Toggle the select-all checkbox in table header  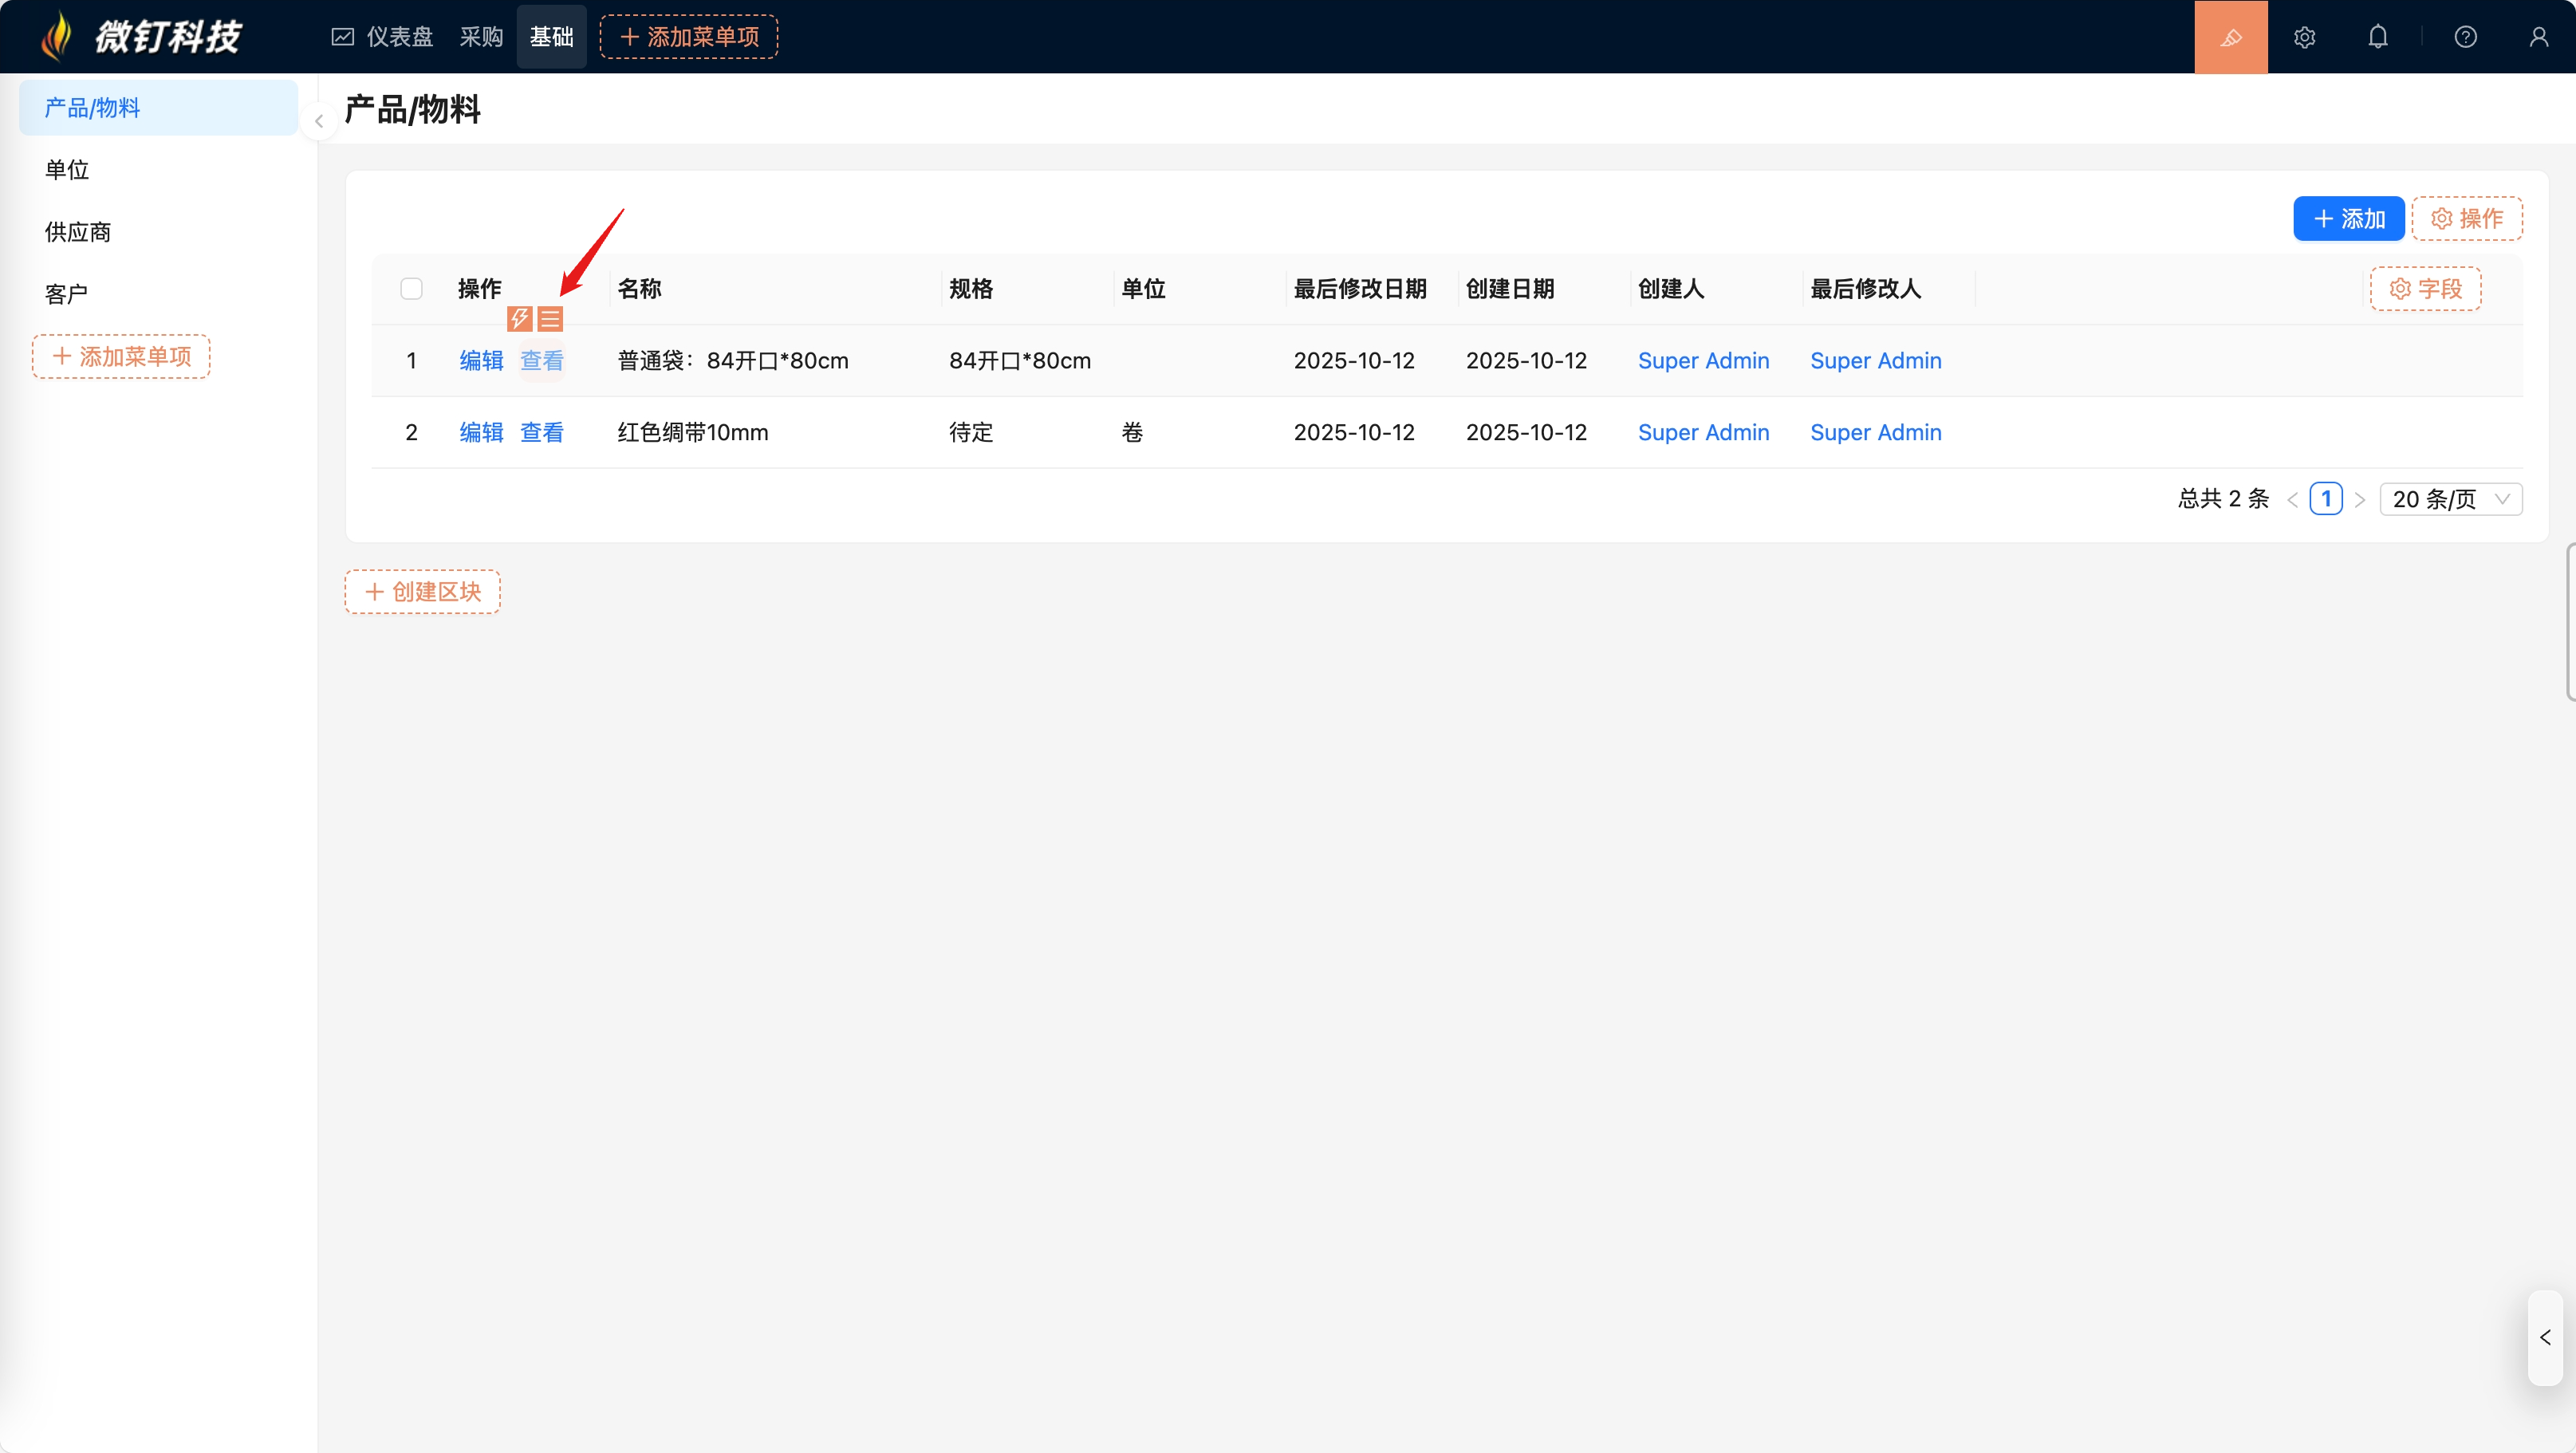pos(411,289)
